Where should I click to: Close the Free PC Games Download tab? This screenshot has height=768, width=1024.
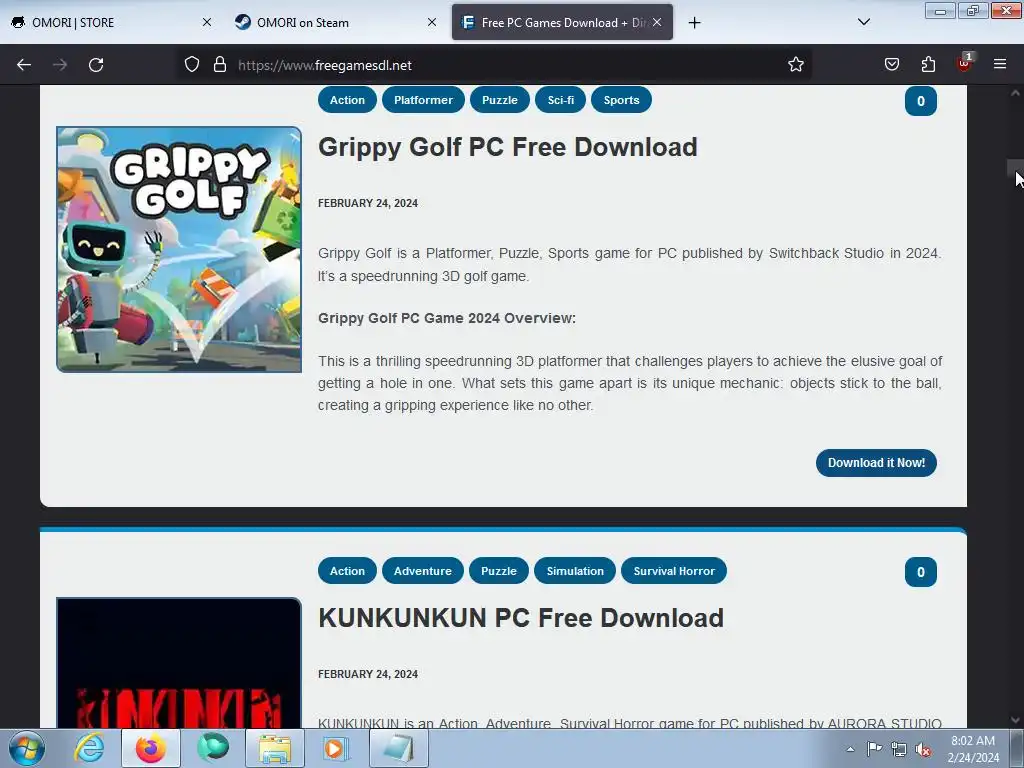657,22
